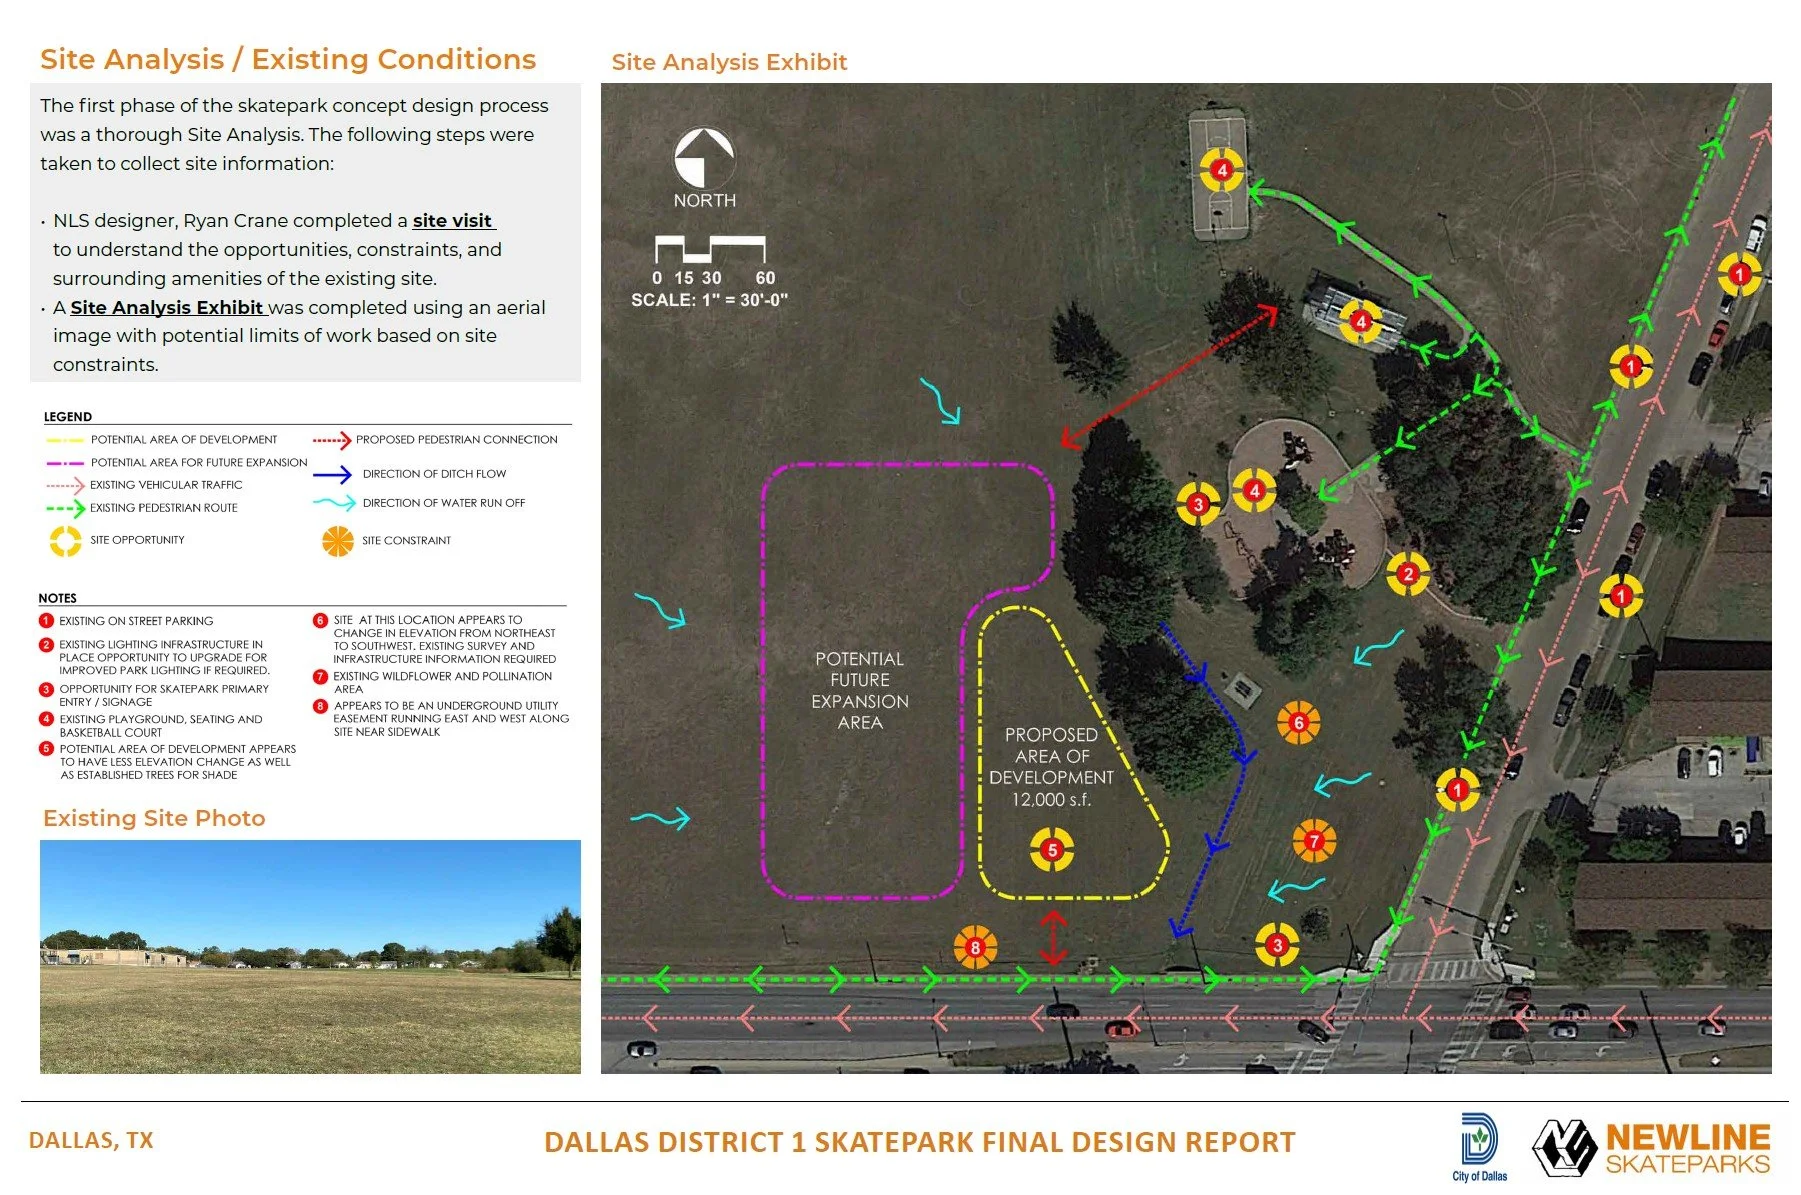Click yellow marker 2 on the aerial map
Viewport: 1801px width, 1195px height.
[x=1408, y=574]
